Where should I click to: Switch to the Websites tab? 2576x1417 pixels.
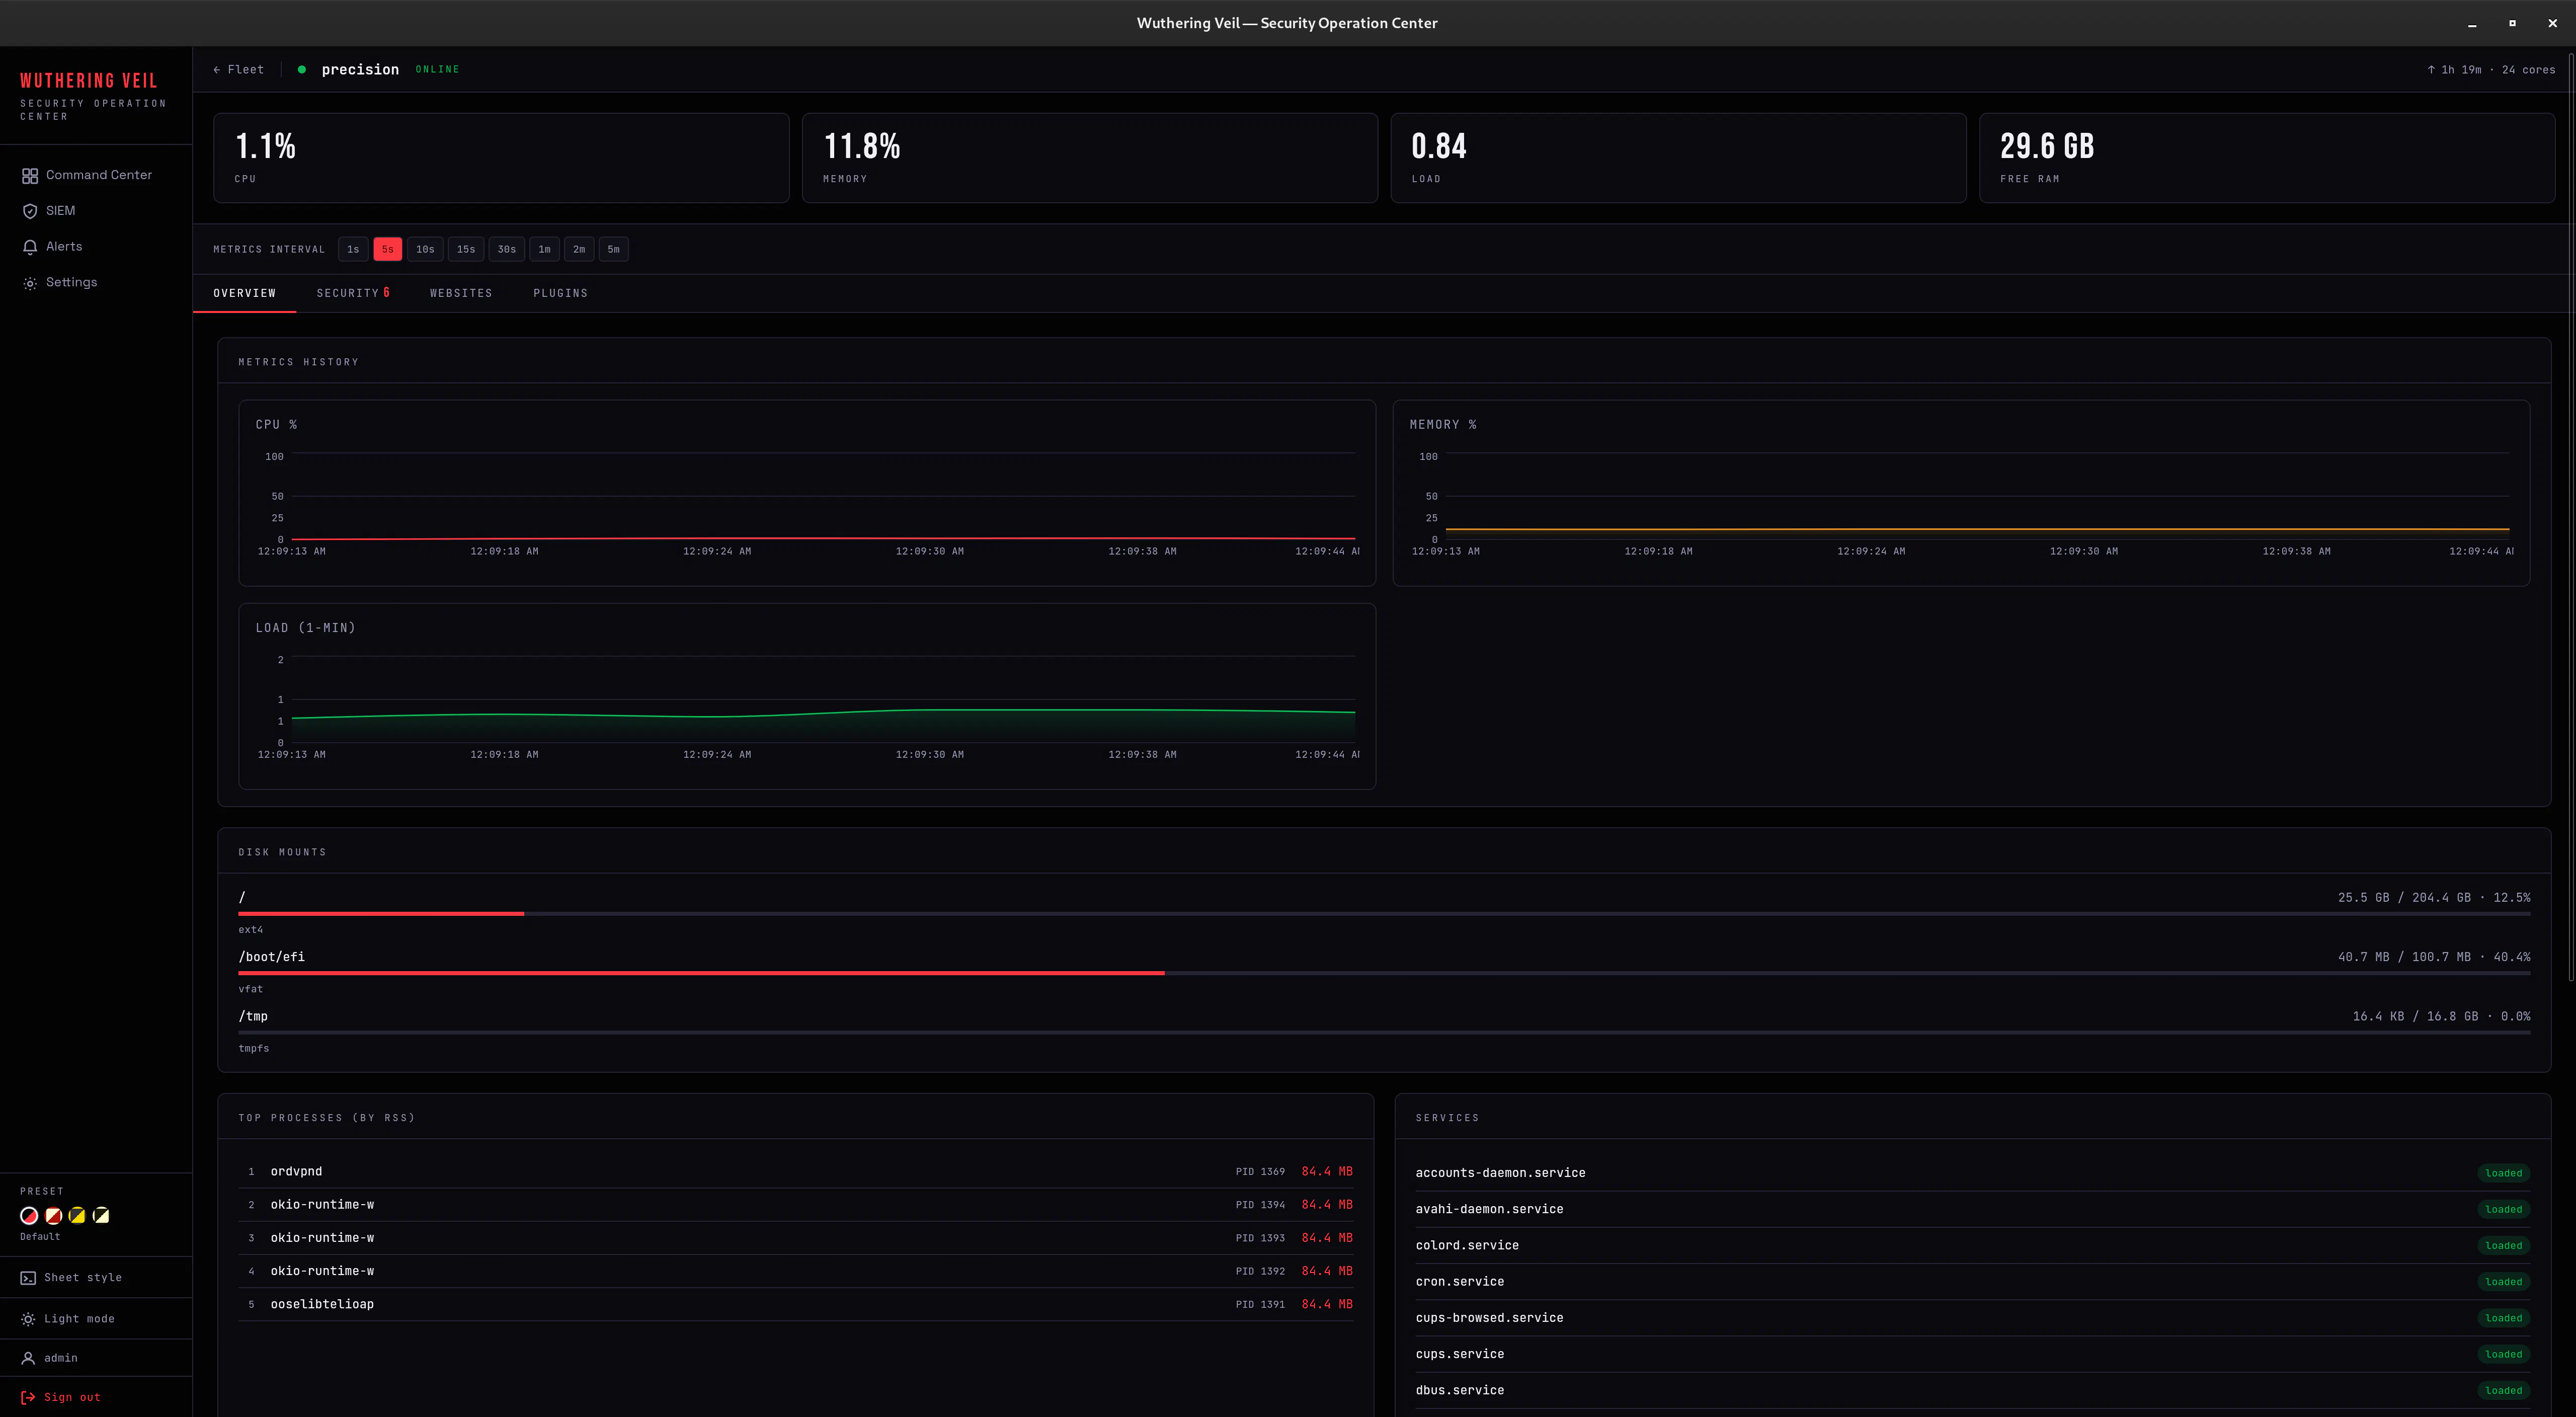click(x=461, y=293)
